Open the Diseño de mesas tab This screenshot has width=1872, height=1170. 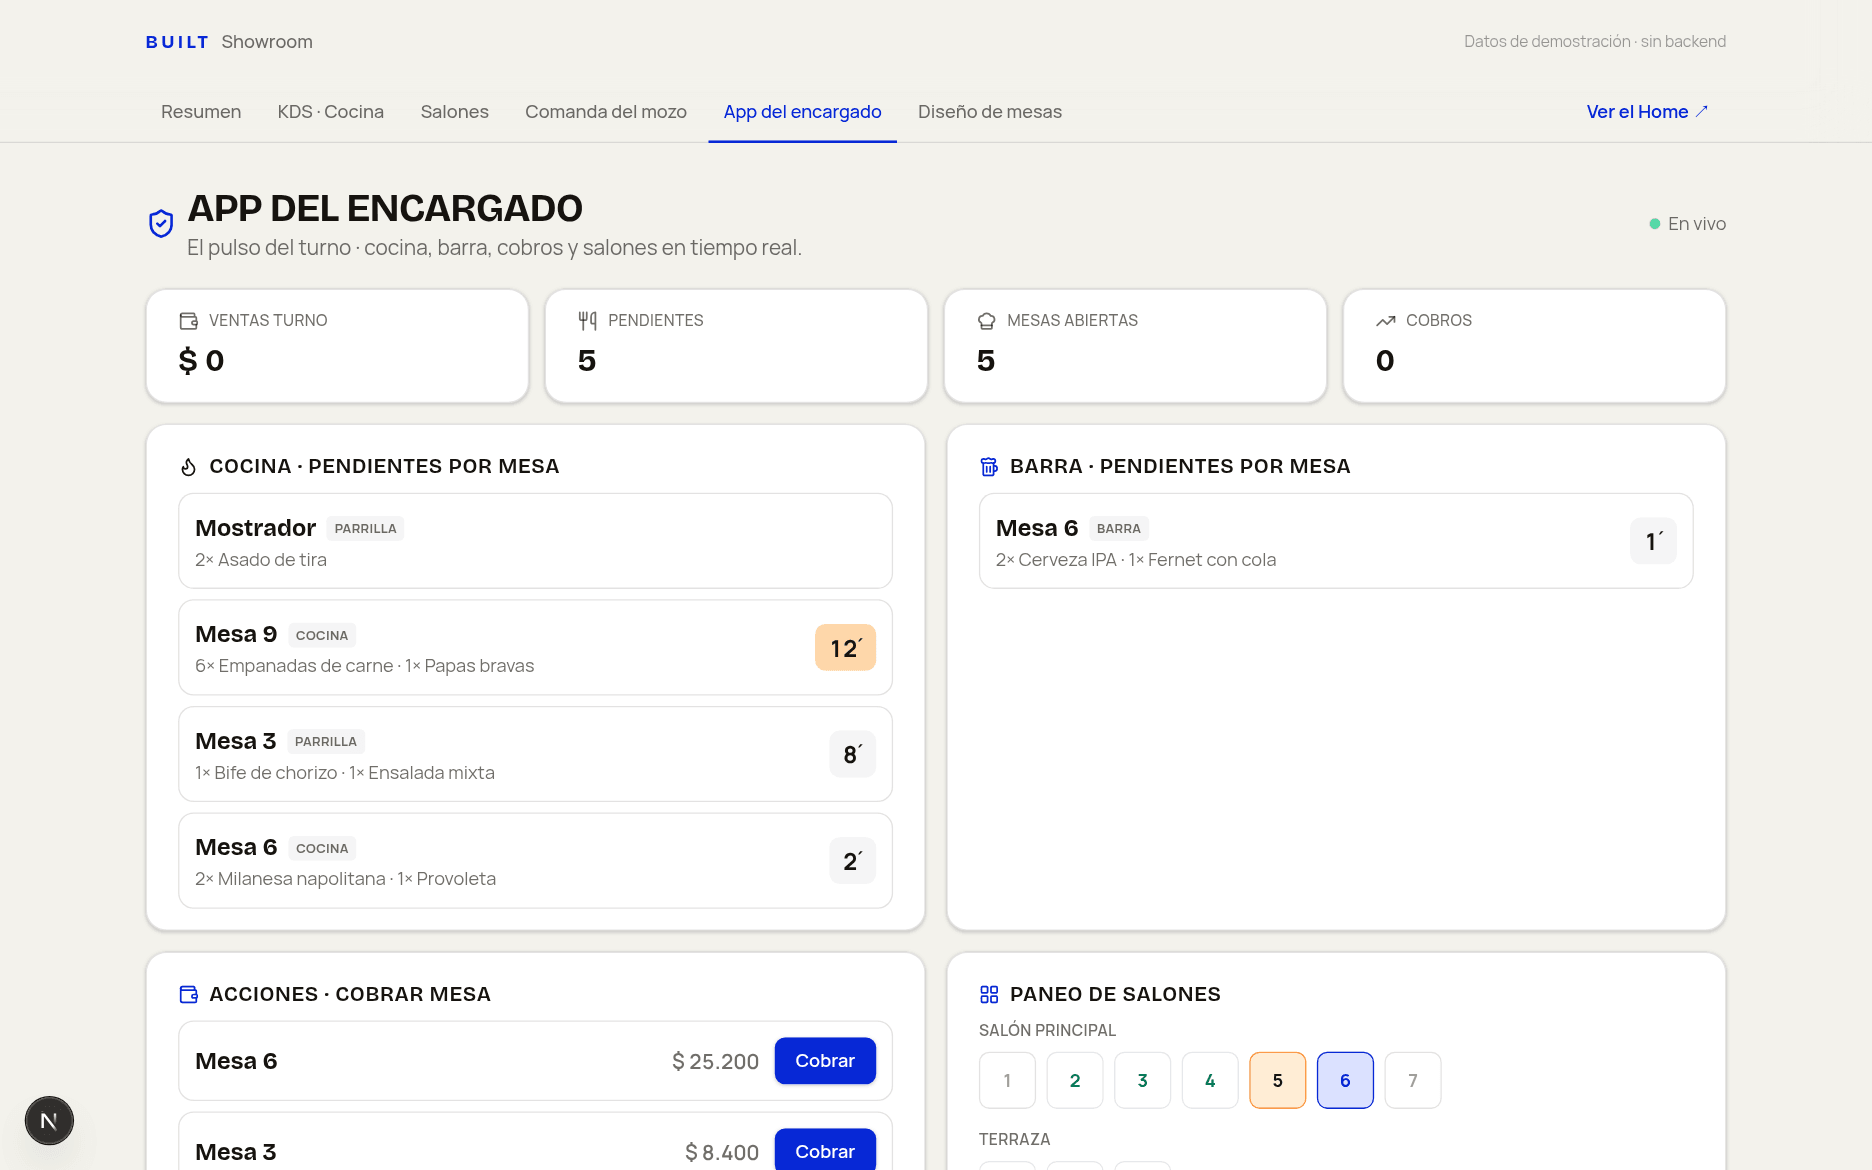pos(990,112)
